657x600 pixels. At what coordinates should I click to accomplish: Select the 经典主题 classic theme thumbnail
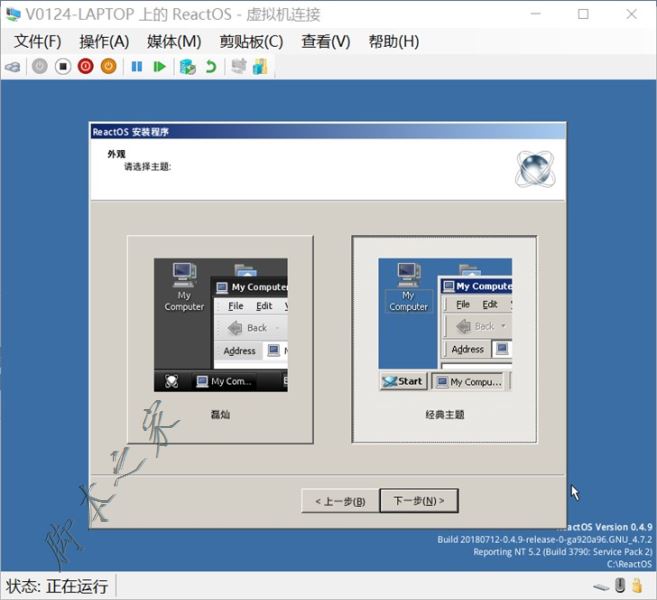444,325
